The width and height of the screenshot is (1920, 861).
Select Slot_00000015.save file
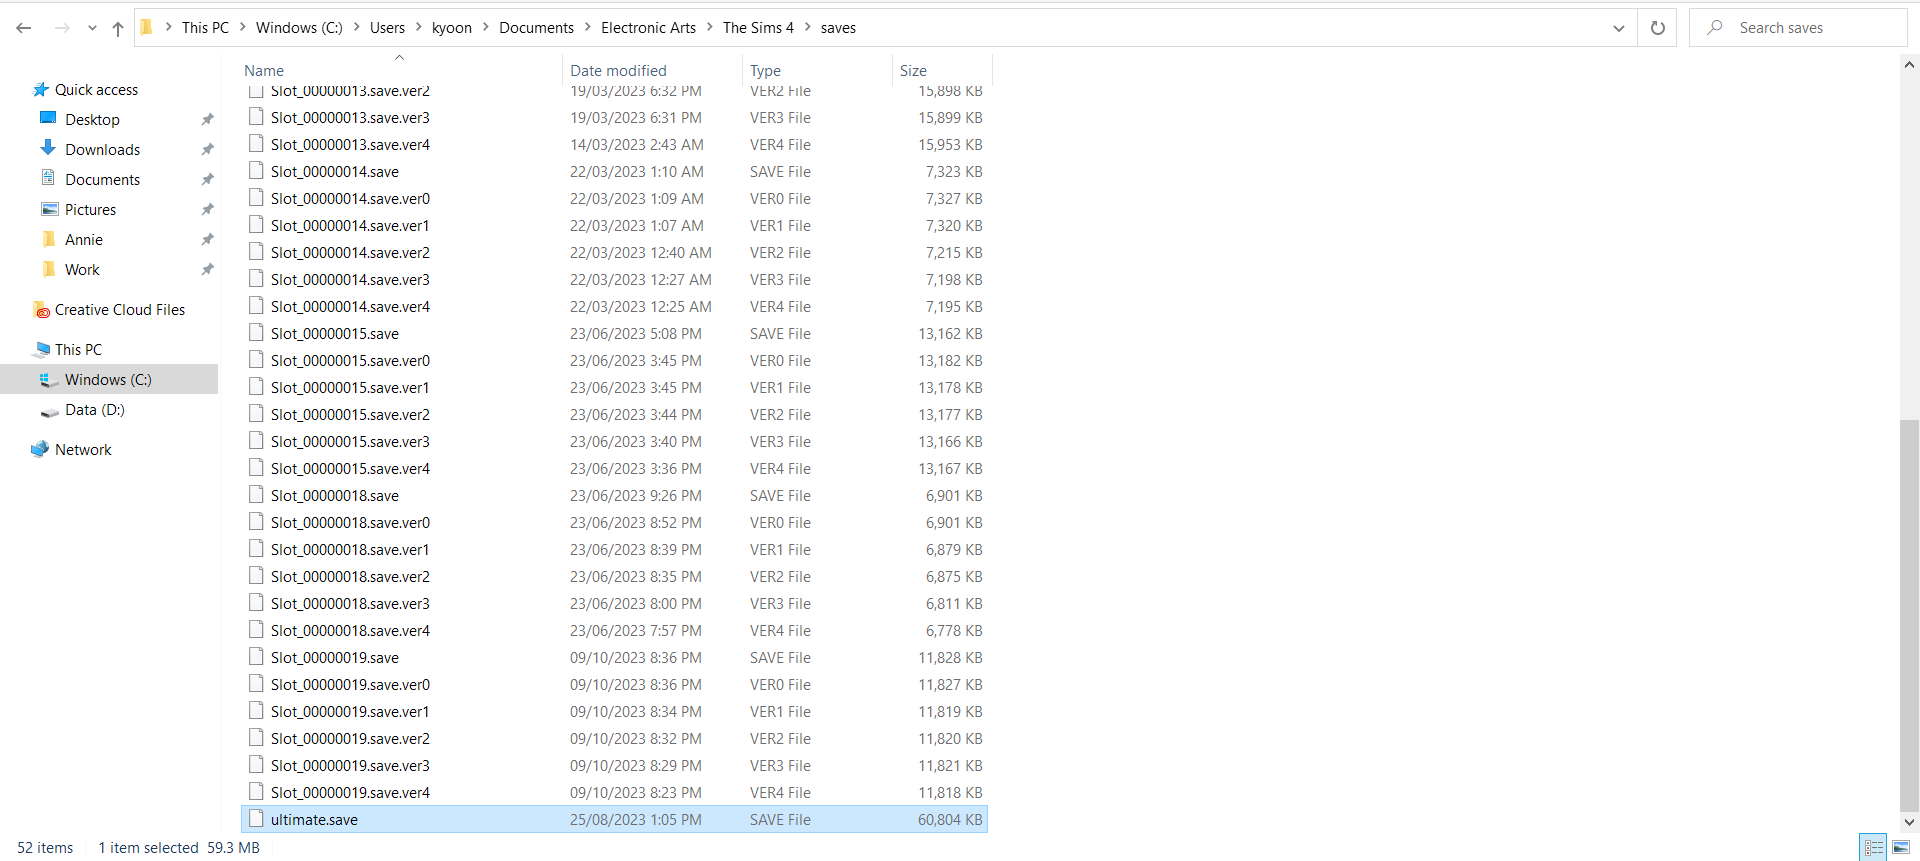334,334
